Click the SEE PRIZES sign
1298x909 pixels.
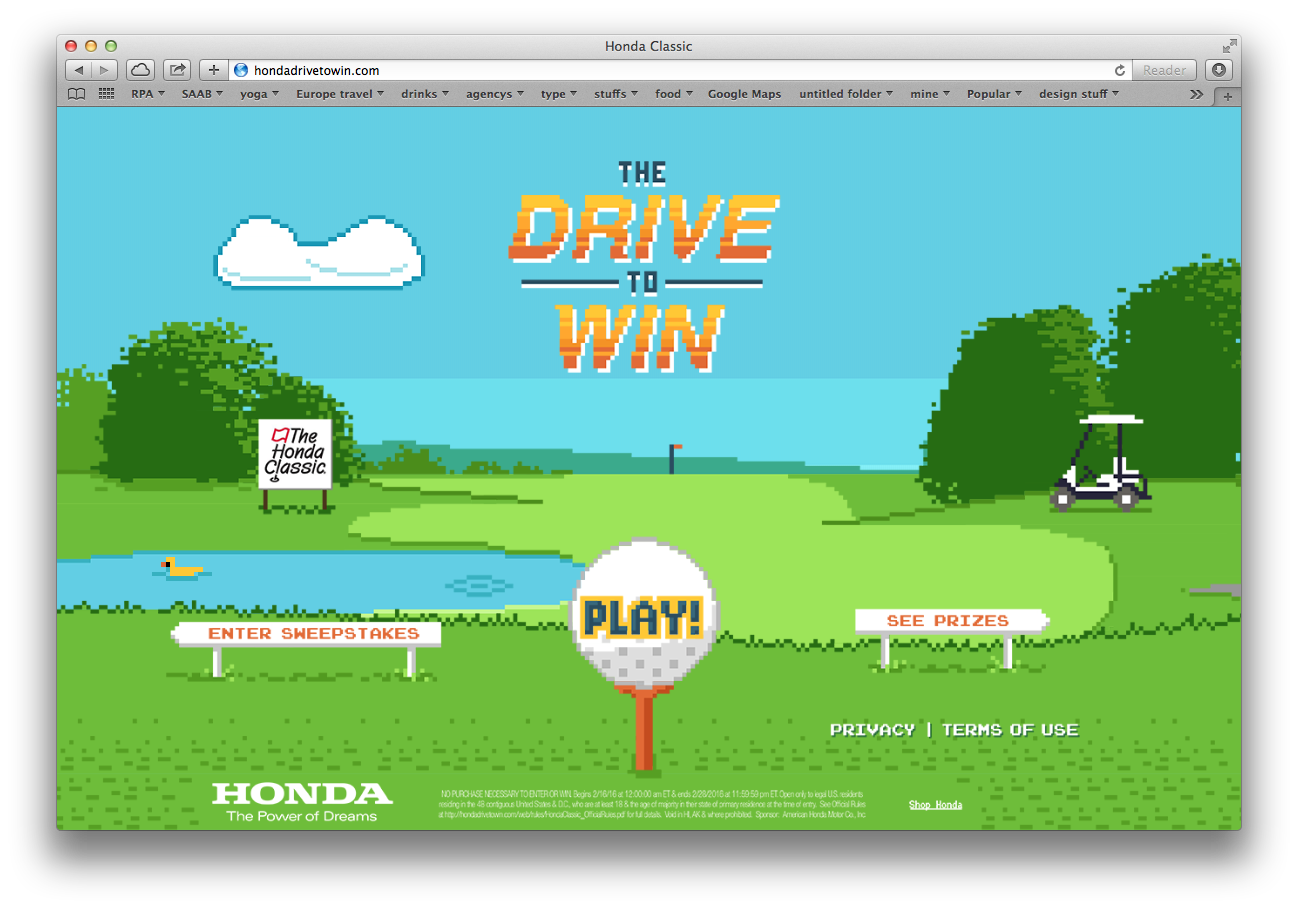coord(951,621)
